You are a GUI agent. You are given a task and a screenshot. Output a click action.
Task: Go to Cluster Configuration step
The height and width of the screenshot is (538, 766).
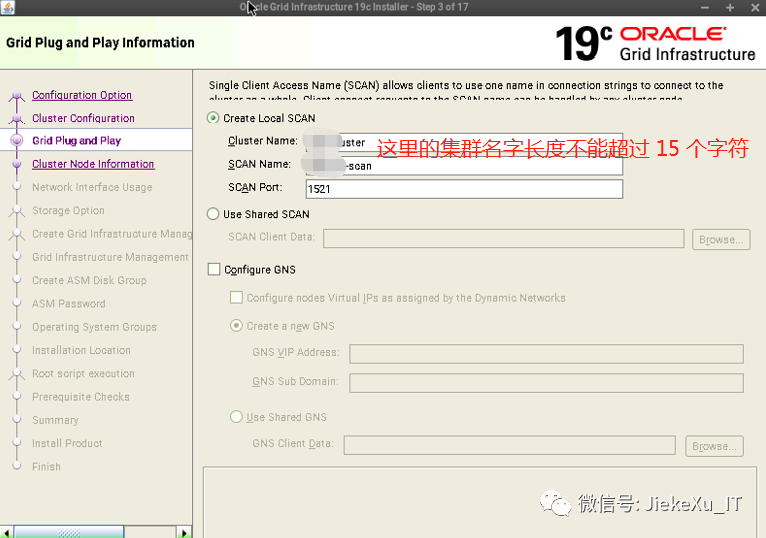(83, 118)
